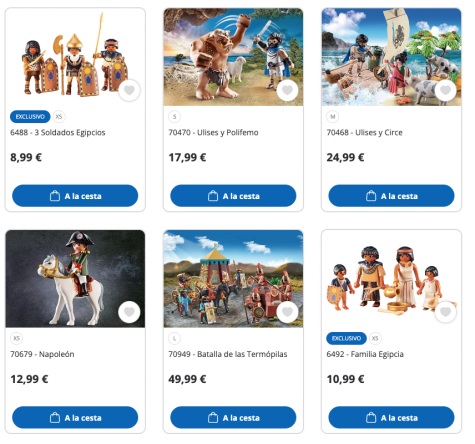The width and height of the screenshot is (475, 444).
Task: Click heart icon on Batalla de las Termópilas
Action: (287, 312)
